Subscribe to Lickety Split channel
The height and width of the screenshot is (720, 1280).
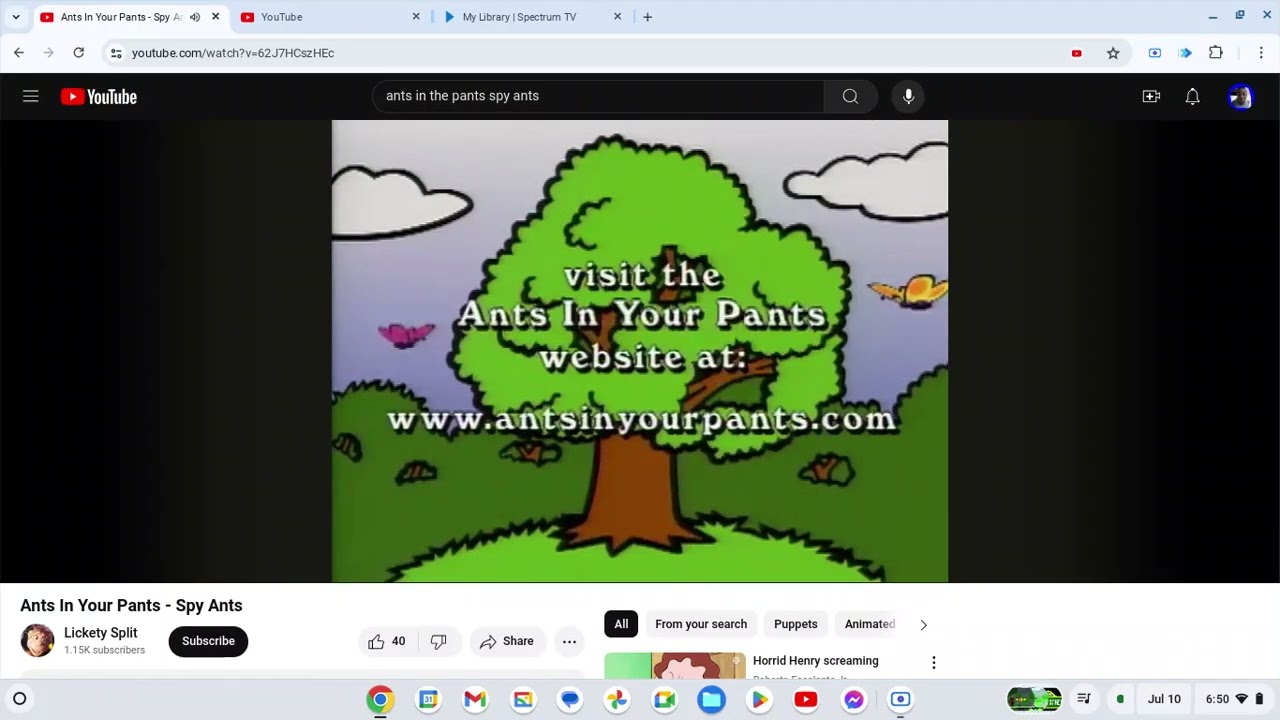[x=208, y=641]
